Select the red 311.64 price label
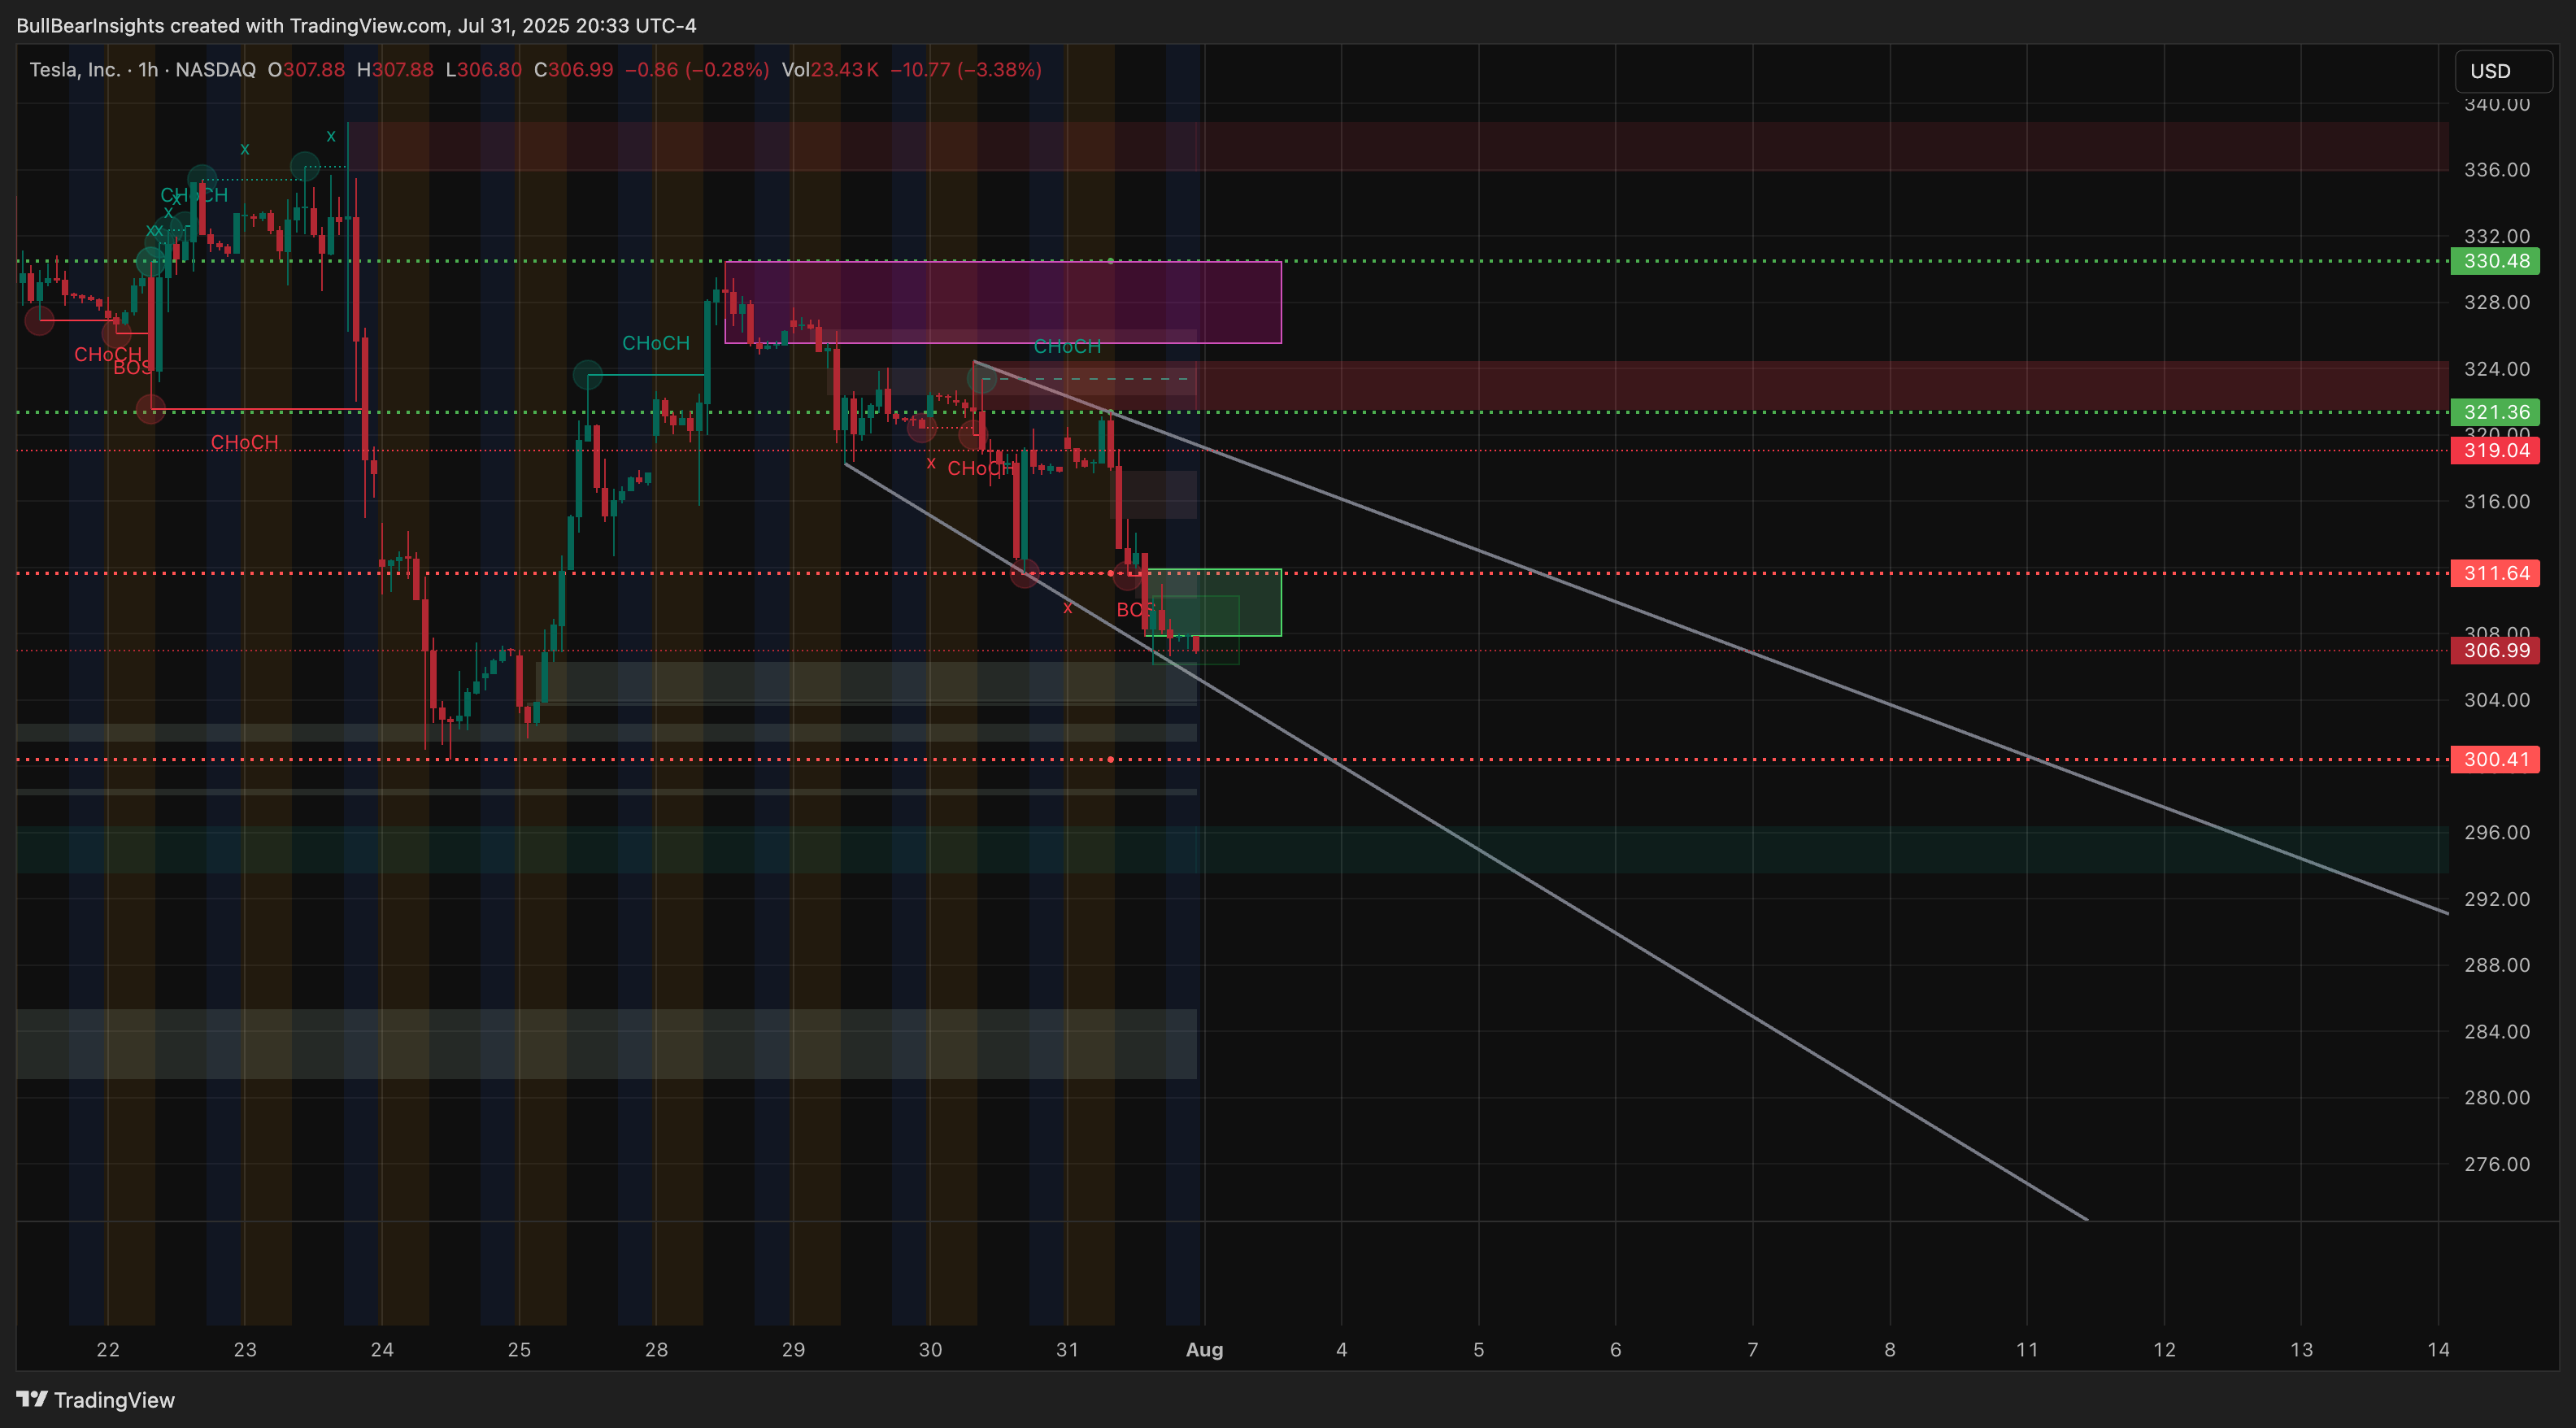Screen dimensions: 2576x1428 [x=2495, y=573]
